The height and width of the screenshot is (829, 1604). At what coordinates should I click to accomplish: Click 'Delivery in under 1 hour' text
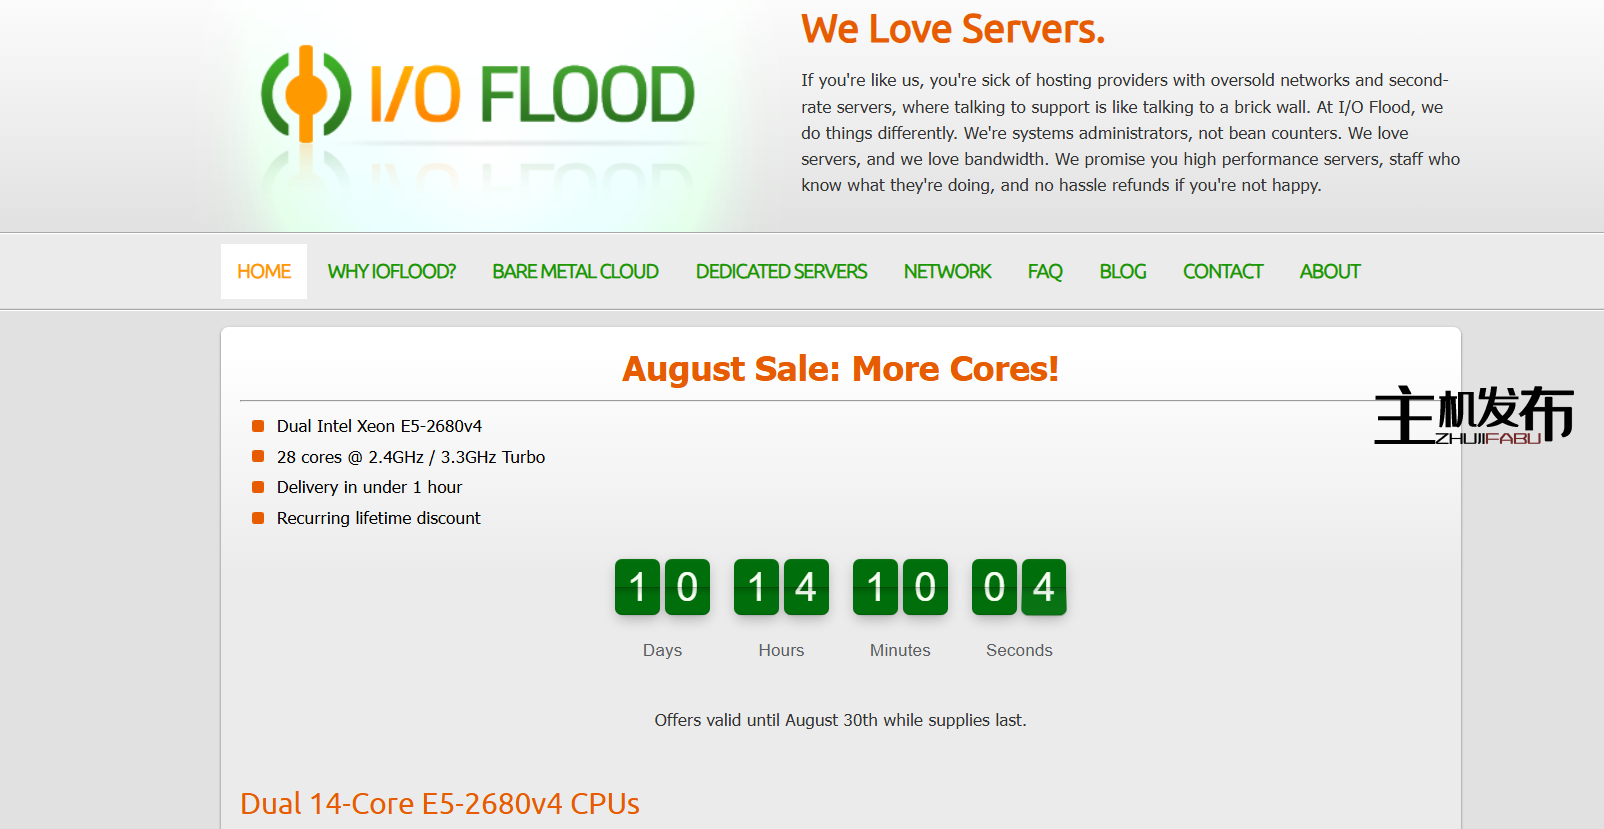pyautogui.click(x=369, y=487)
